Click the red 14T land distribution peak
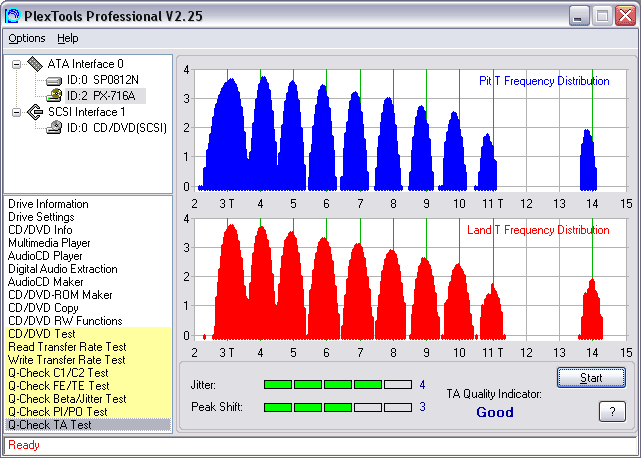641x458 pixels. click(x=591, y=310)
